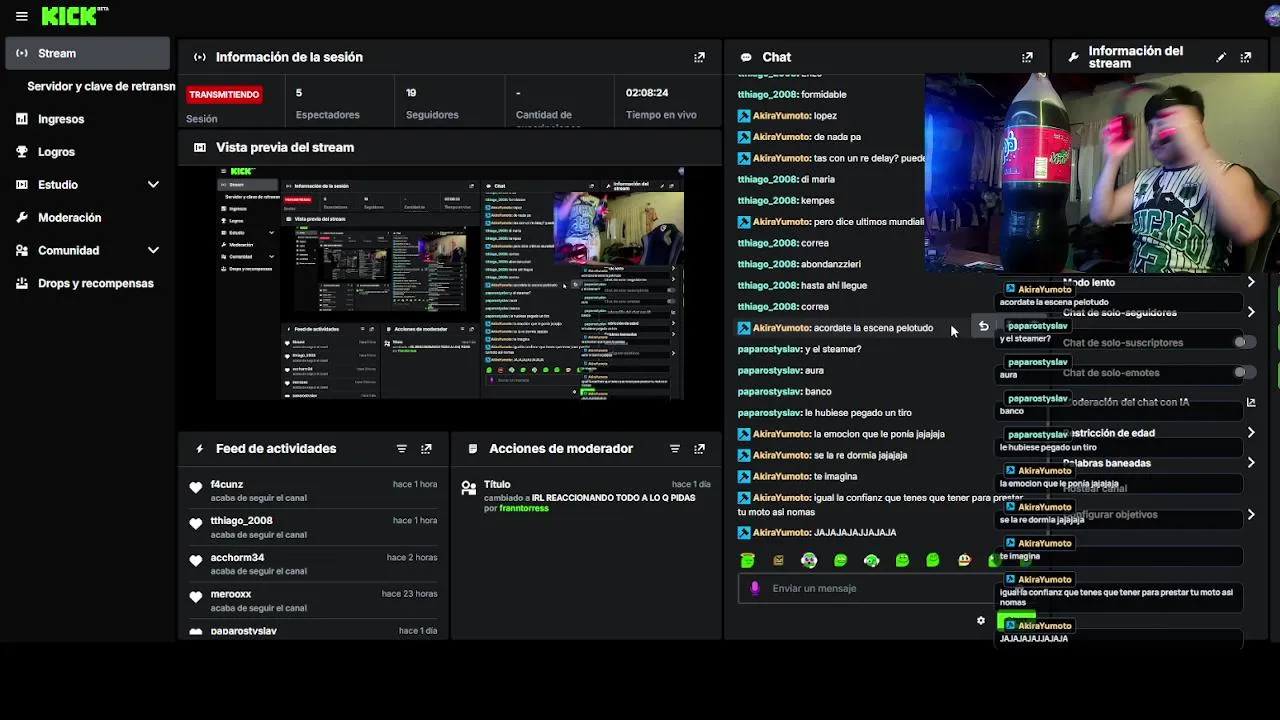Viewport: 1280px width, 720px height.
Task: Click merooxx in the activity feed
Action: click(x=231, y=594)
